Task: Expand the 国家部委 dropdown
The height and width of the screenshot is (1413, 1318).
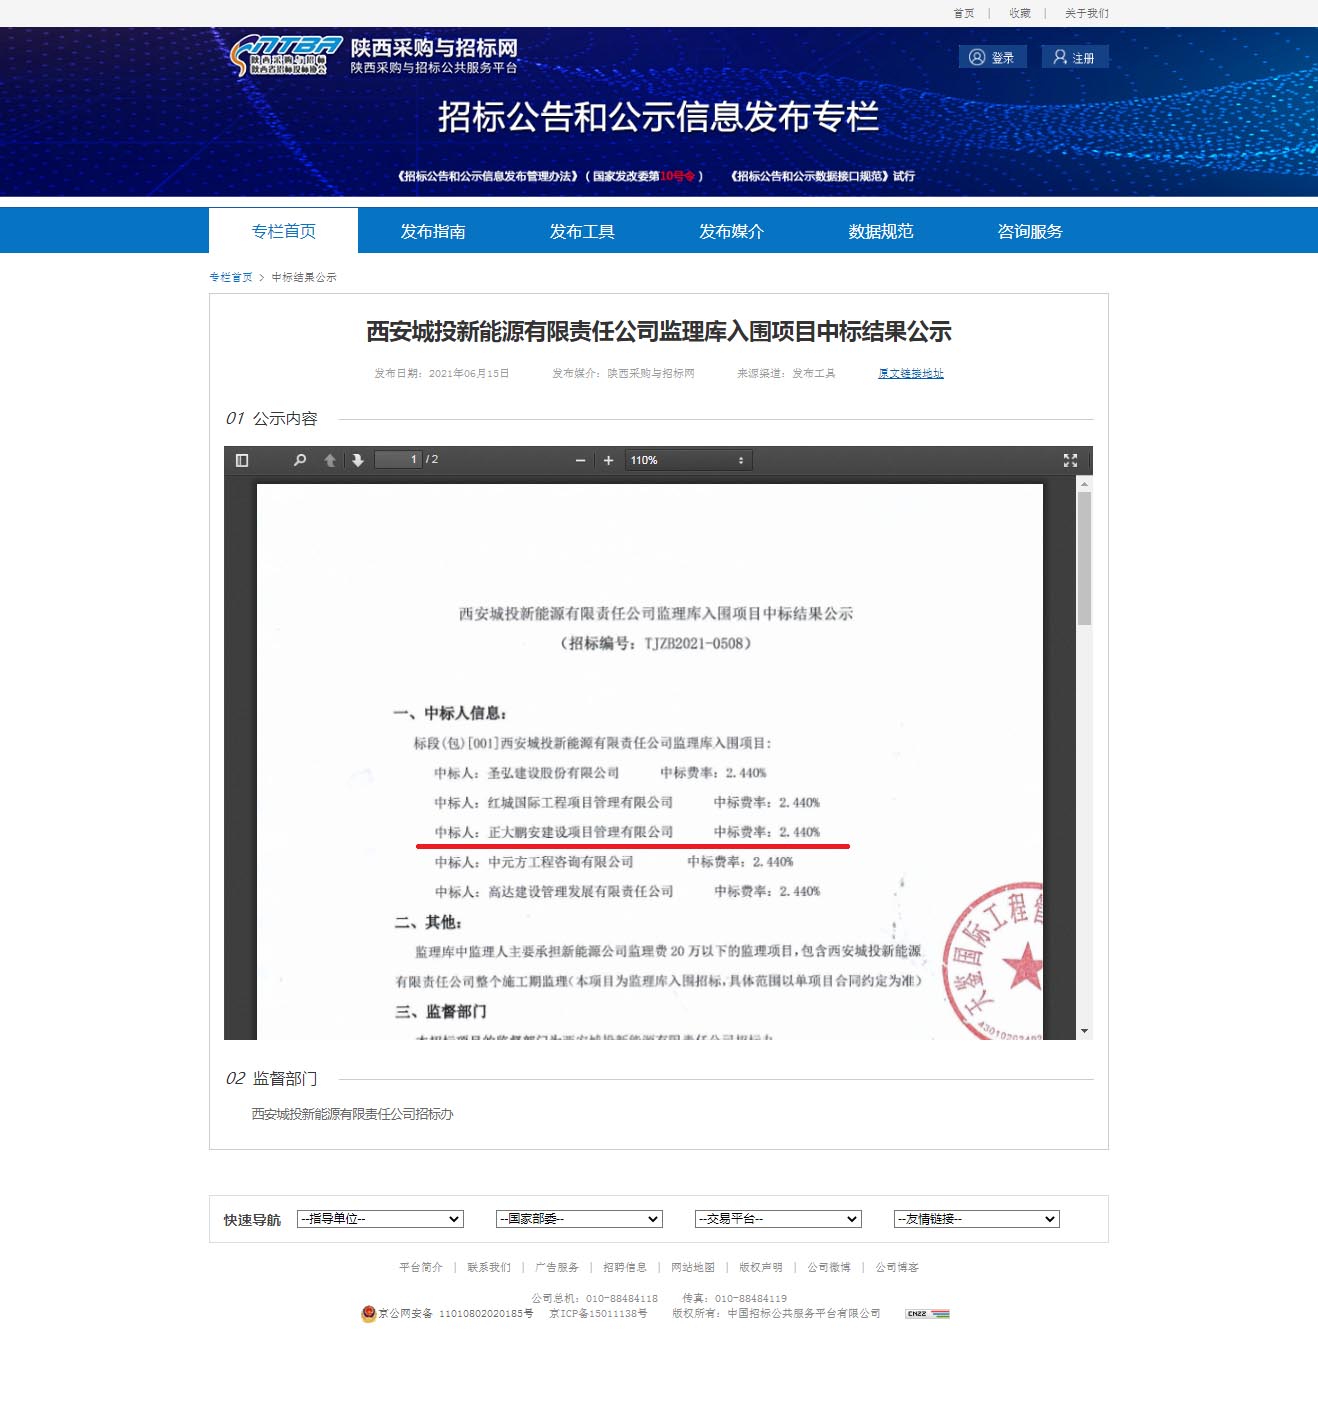Action: click(579, 1219)
